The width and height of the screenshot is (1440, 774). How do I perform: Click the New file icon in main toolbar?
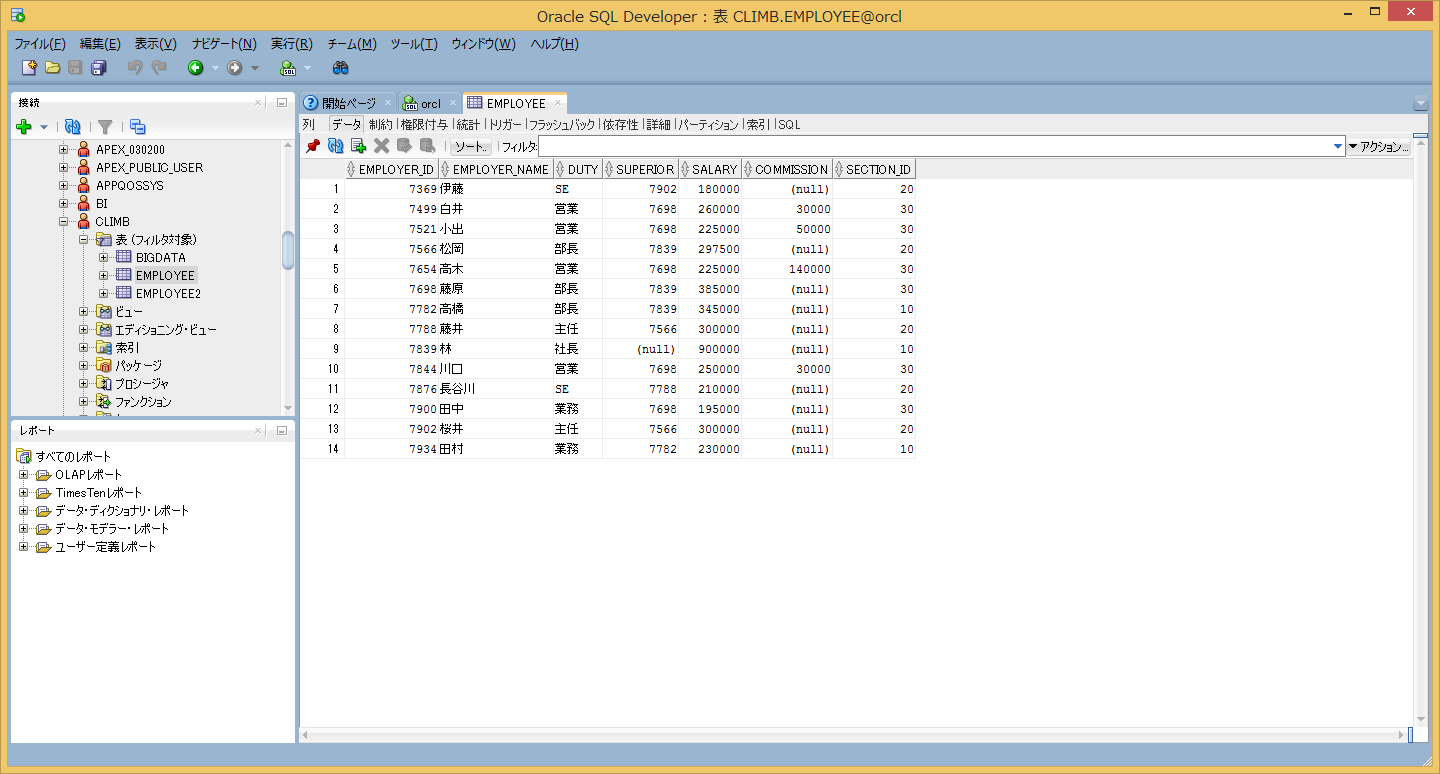click(29, 68)
